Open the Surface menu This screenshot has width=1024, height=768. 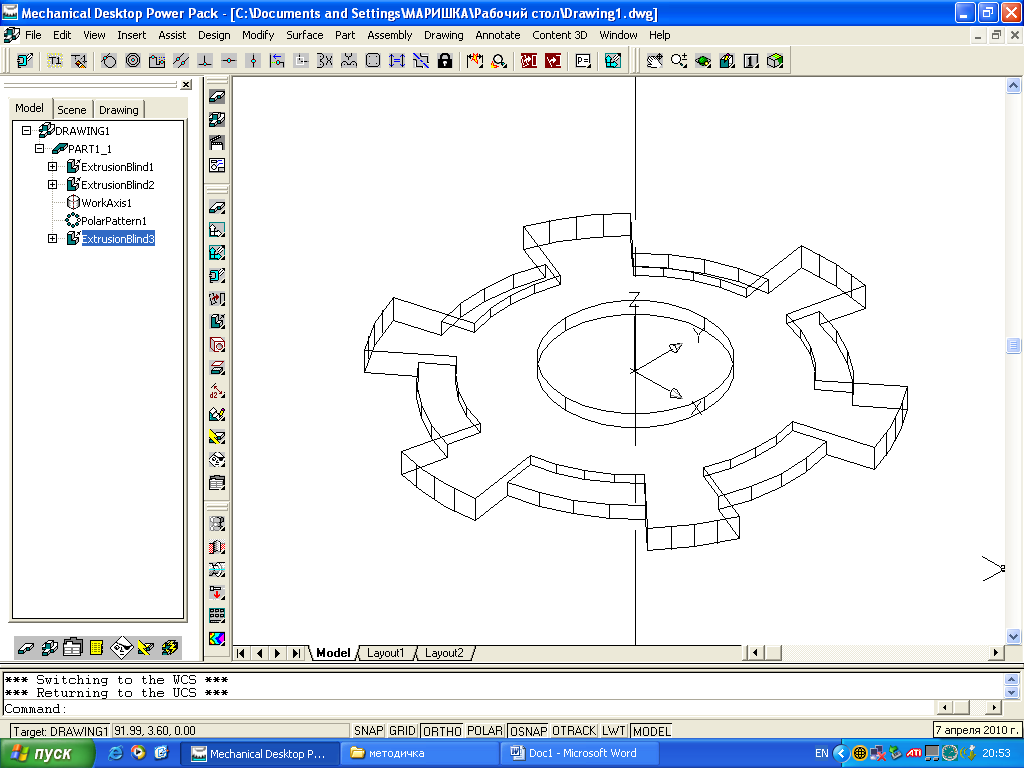point(304,35)
